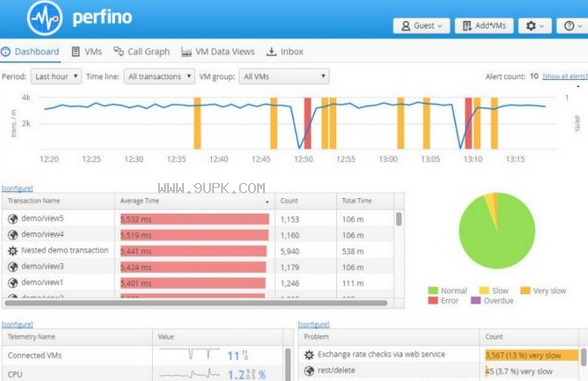This screenshot has height=381, width=588.
Task: Open the Guest user menu
Action: [x=422, y=26]
